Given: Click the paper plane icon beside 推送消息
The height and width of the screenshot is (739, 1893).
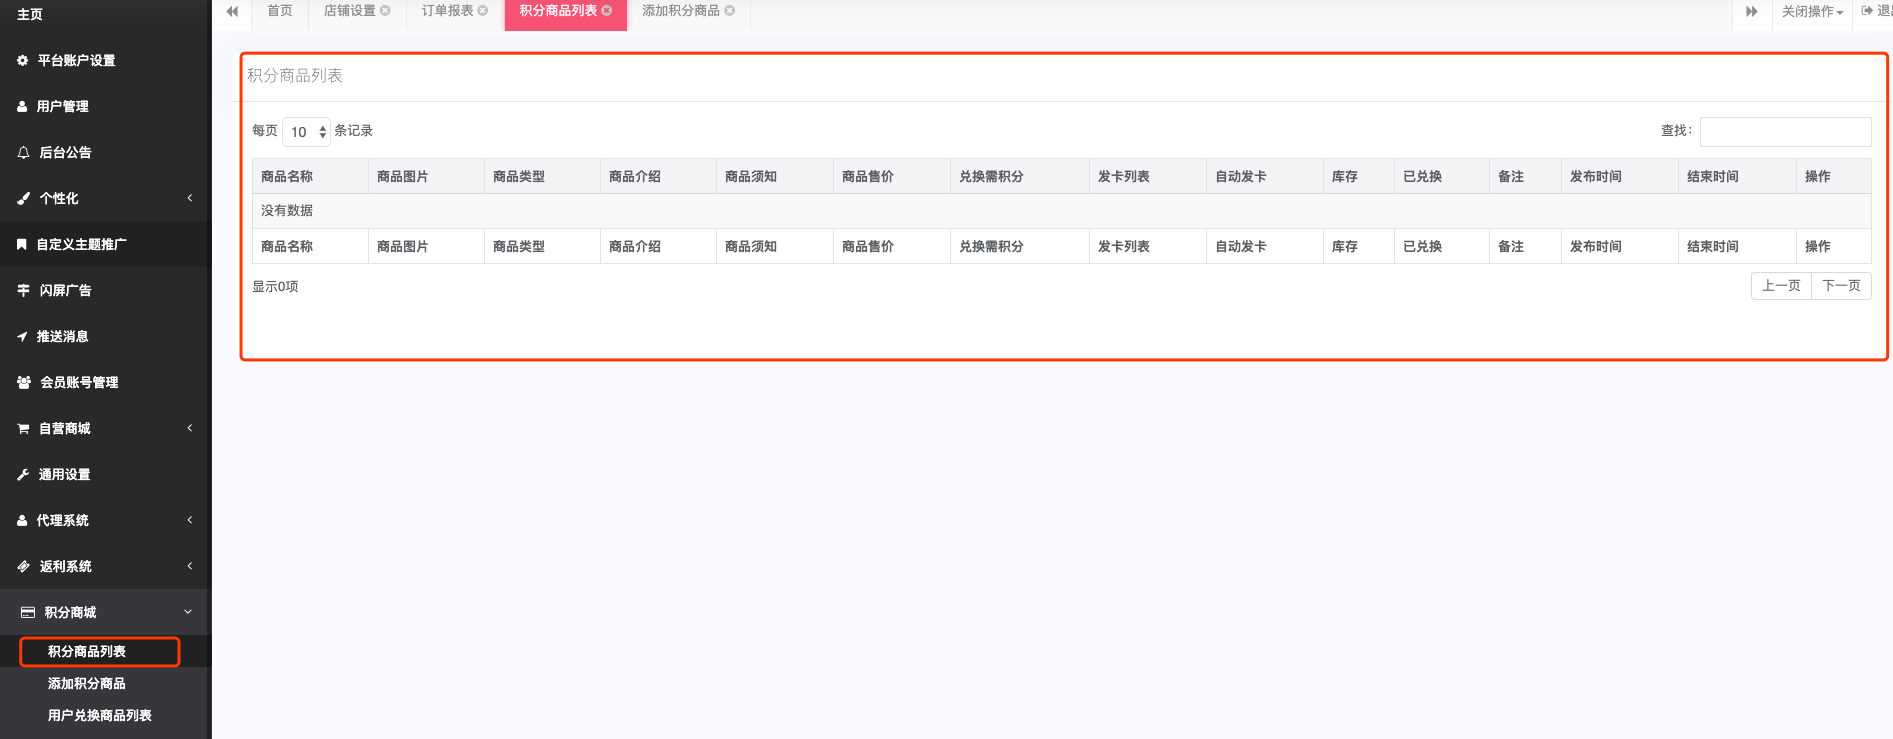Looking at the screenshot, I should click(x=22, y=337).
